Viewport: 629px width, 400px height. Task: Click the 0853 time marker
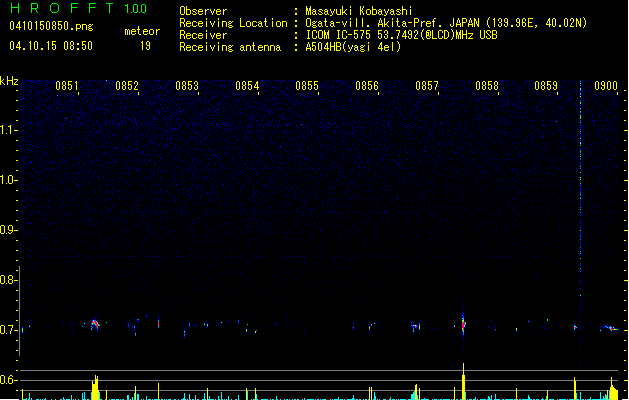pyautogui.click(x=187, y=86)
